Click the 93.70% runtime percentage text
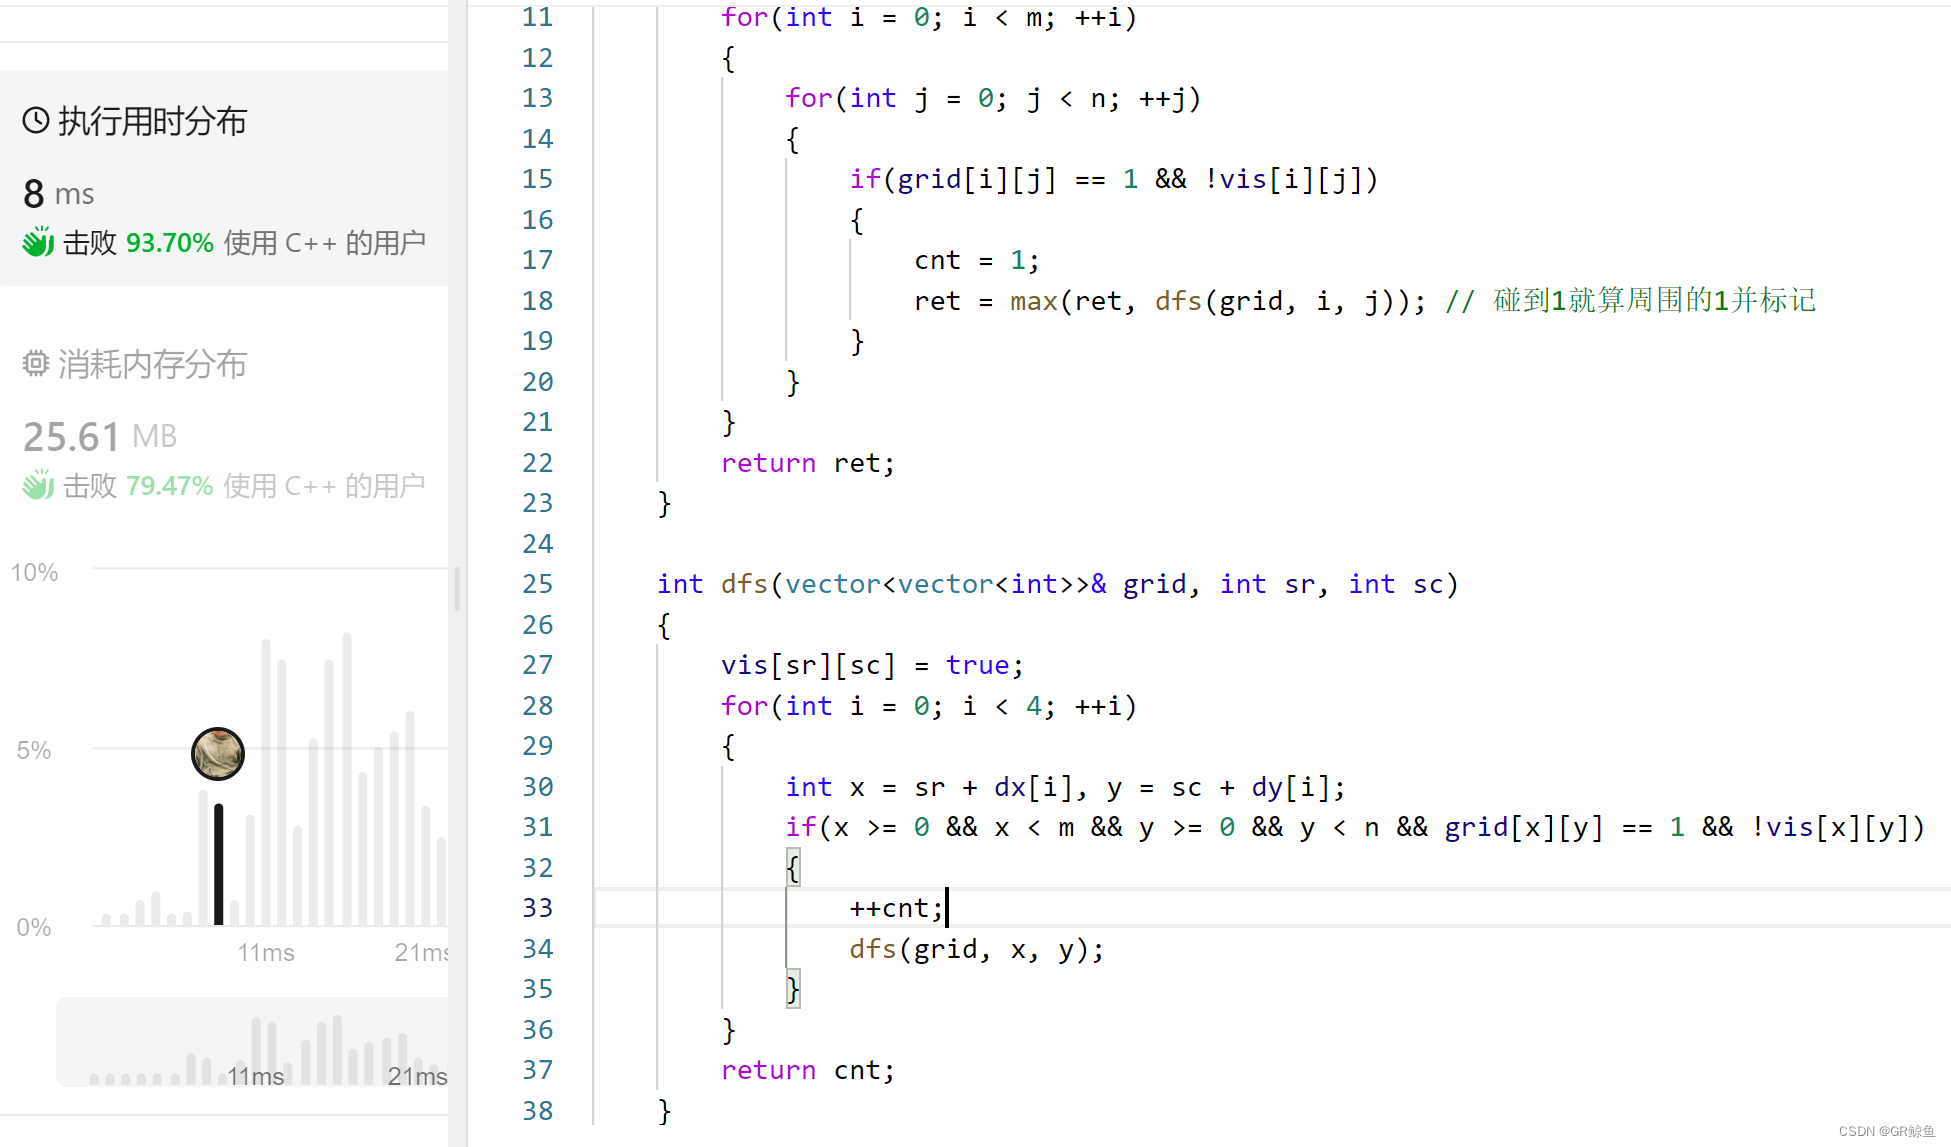 169,243
